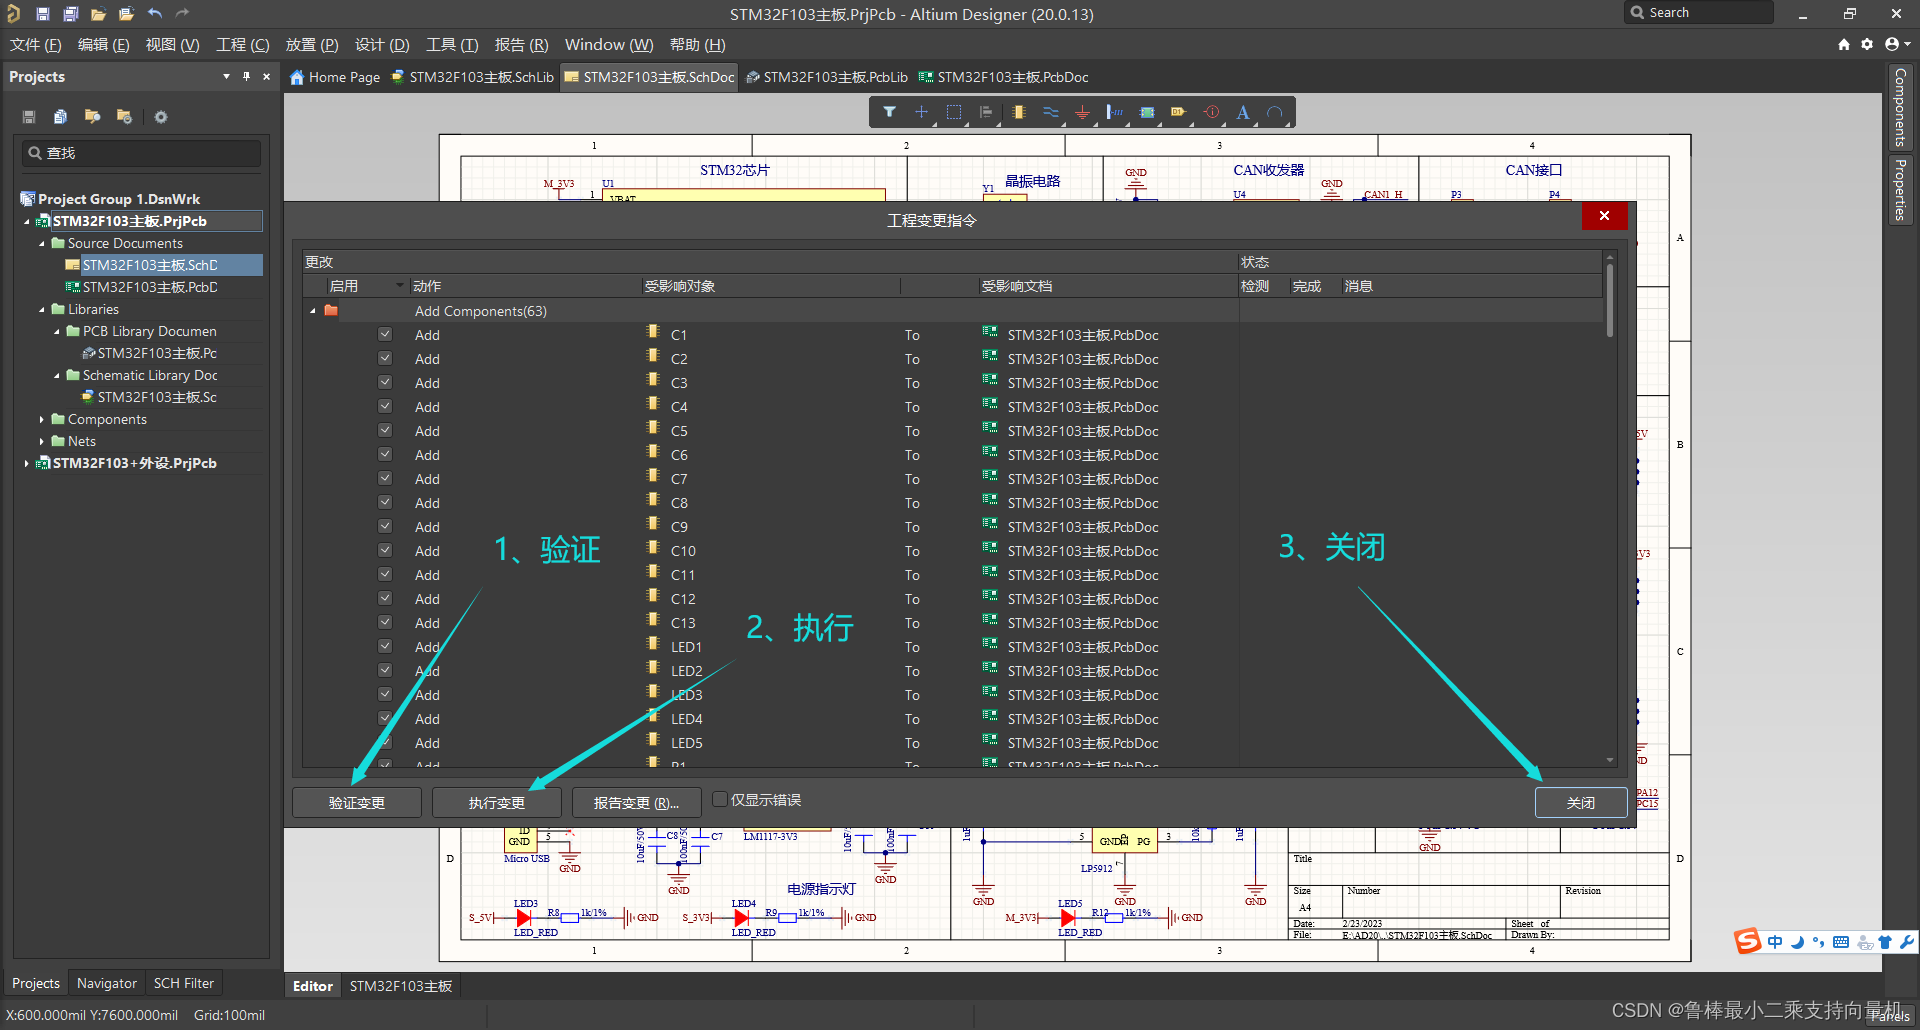Switch to STM32F103主板.SchLib tab

tap(472, 77)
